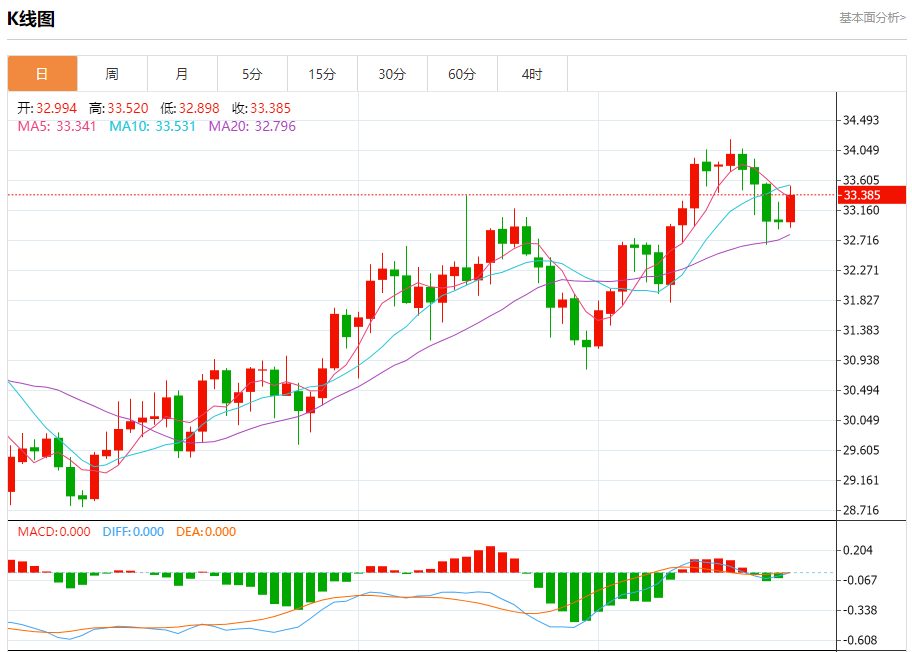Select the 30分 timeframe tab
Viewport: 912px width, 652px height.
(x=392, y=74)
